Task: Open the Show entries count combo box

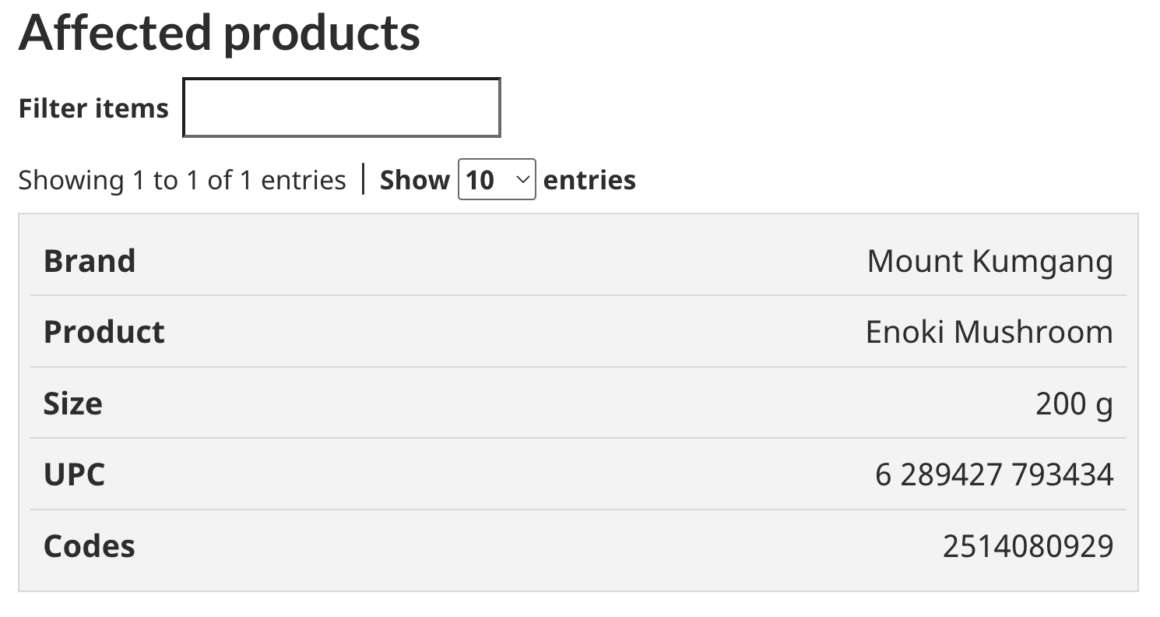Action: (496, 180)
